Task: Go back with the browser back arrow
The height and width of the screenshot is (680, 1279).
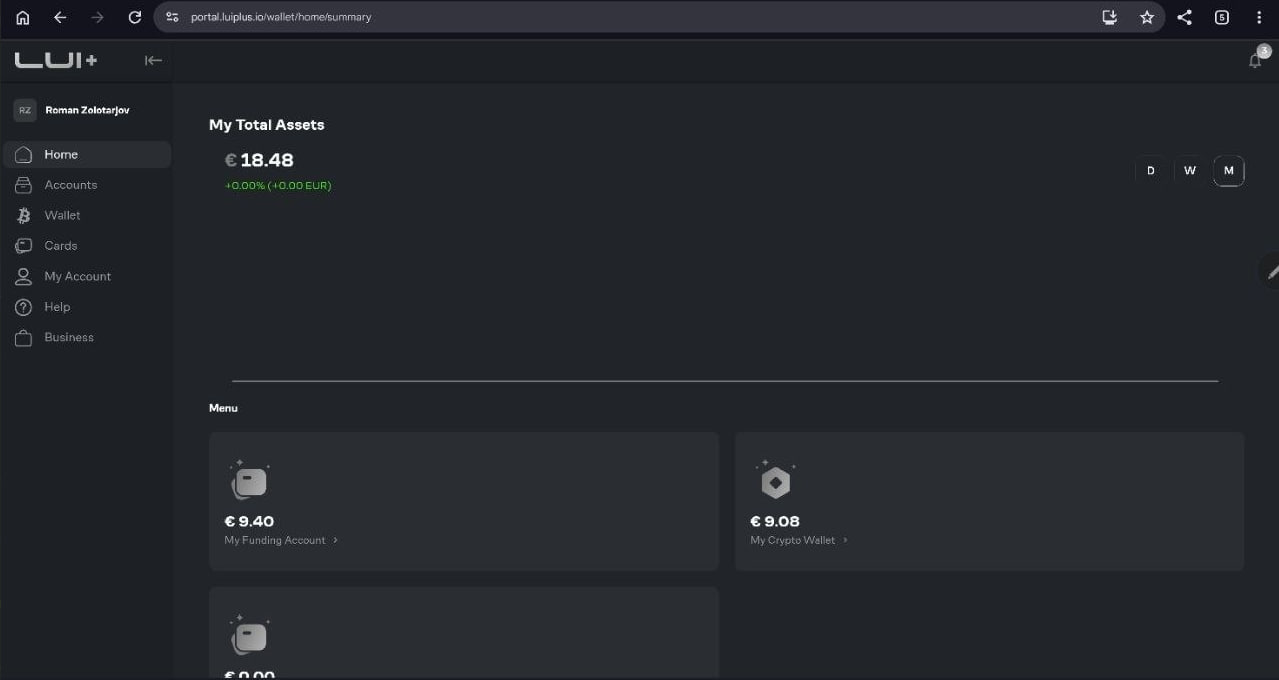Action: [x=60, y=17]
